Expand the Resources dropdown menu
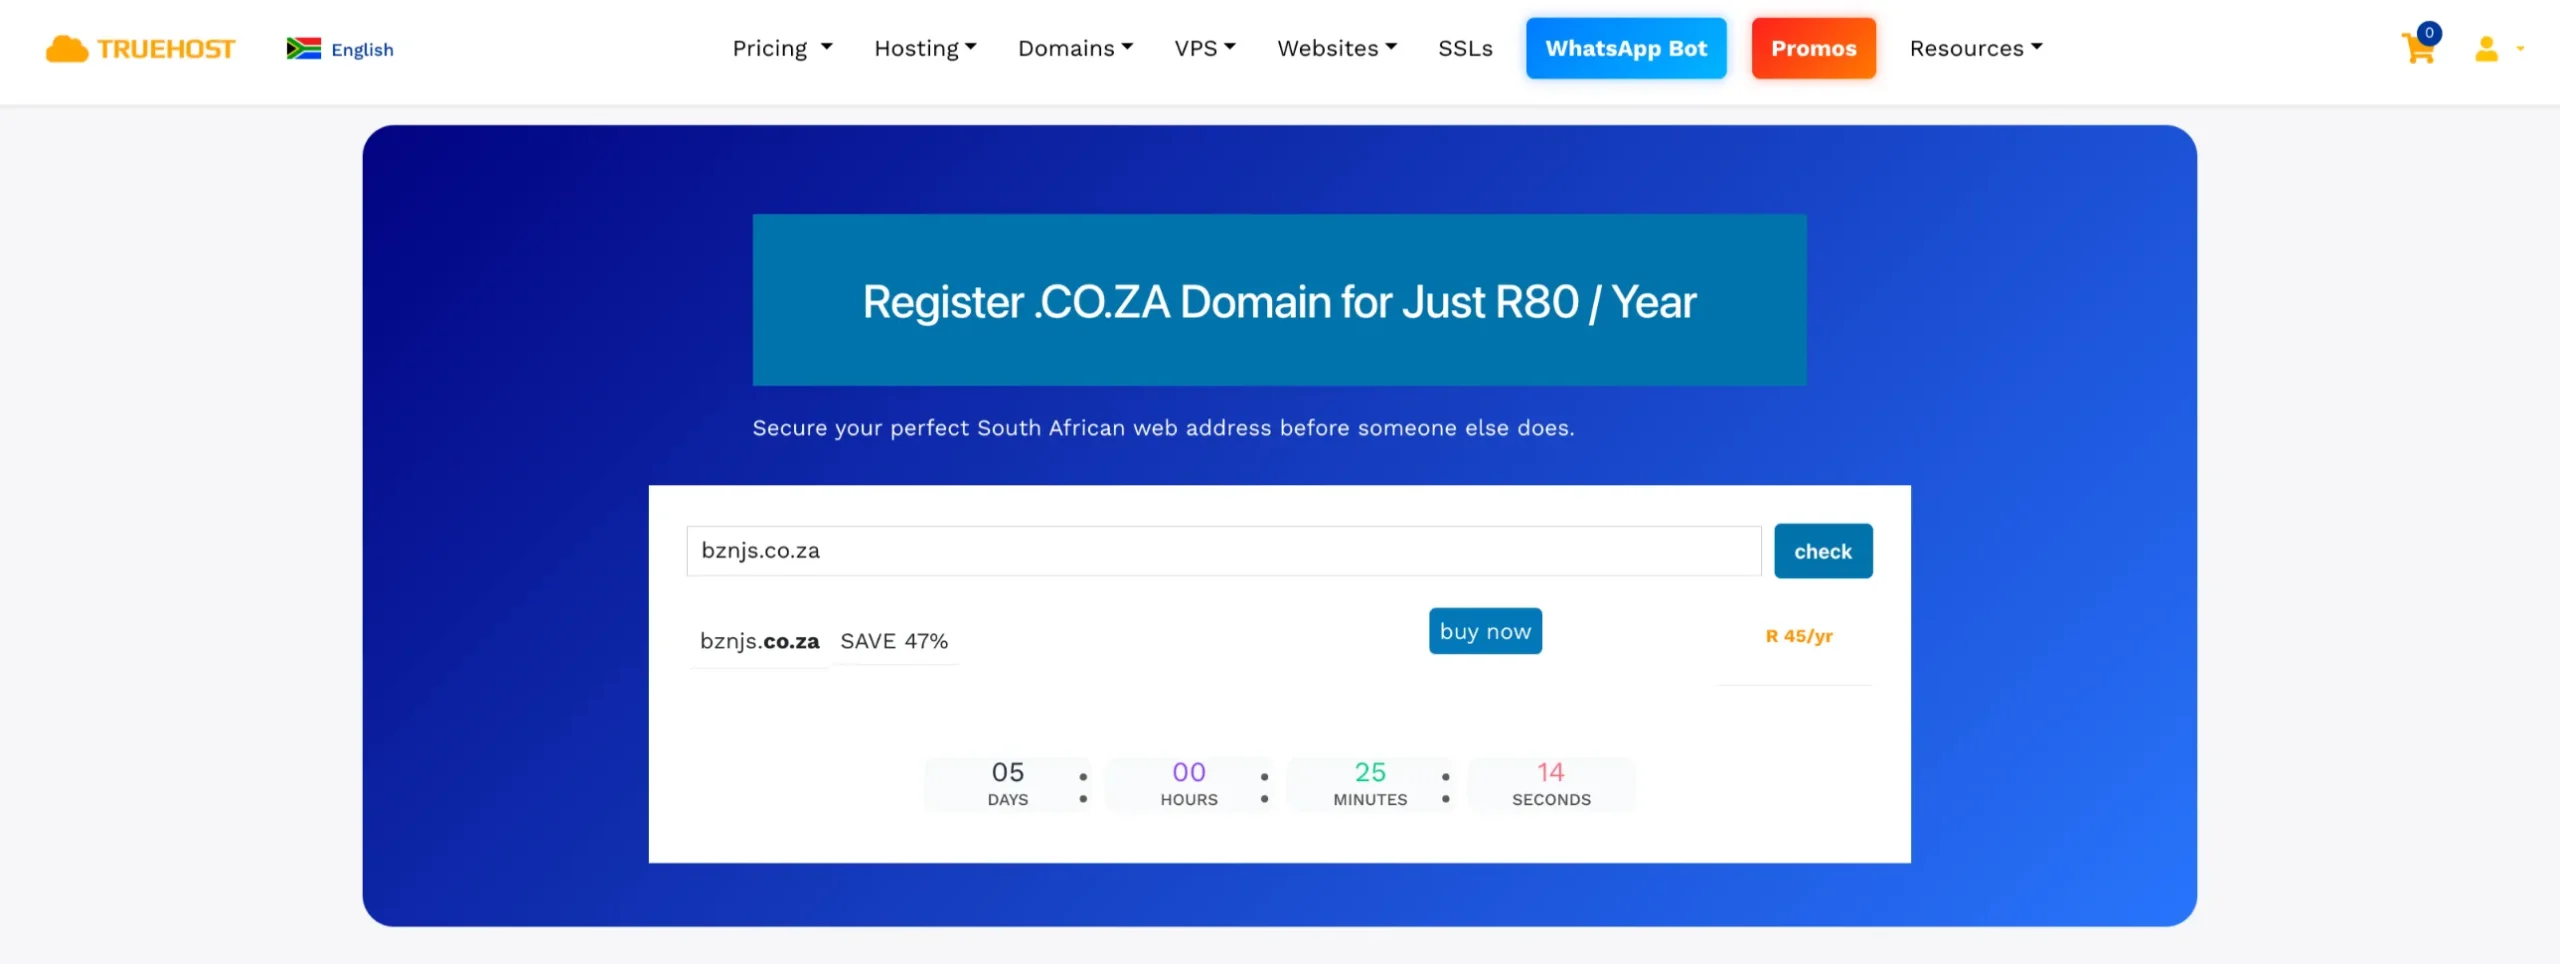The width and height of the screenshot is (2560, 964). click(x=1976, y=48)
